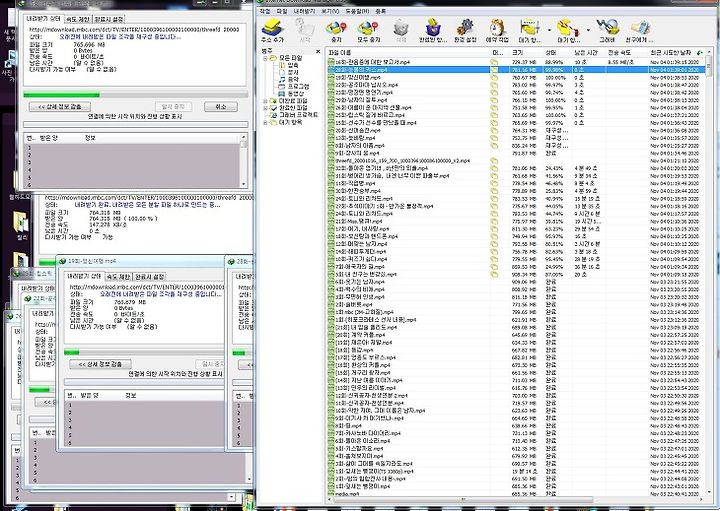The image size is (720, 511).
Task: Select the media.mp4 row at list bottom
Action: pos(516,494)
